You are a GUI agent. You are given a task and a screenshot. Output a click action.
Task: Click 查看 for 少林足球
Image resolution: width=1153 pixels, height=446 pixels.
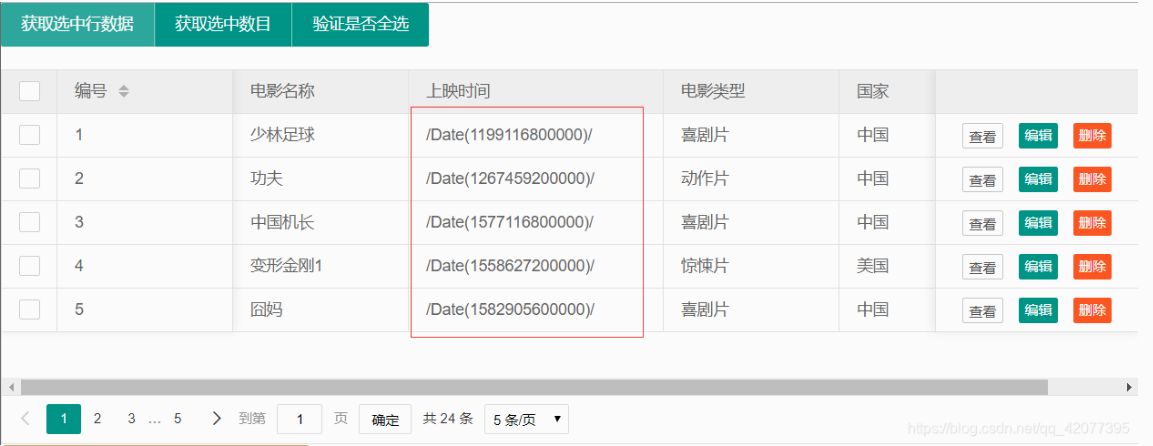click(982, 136)
